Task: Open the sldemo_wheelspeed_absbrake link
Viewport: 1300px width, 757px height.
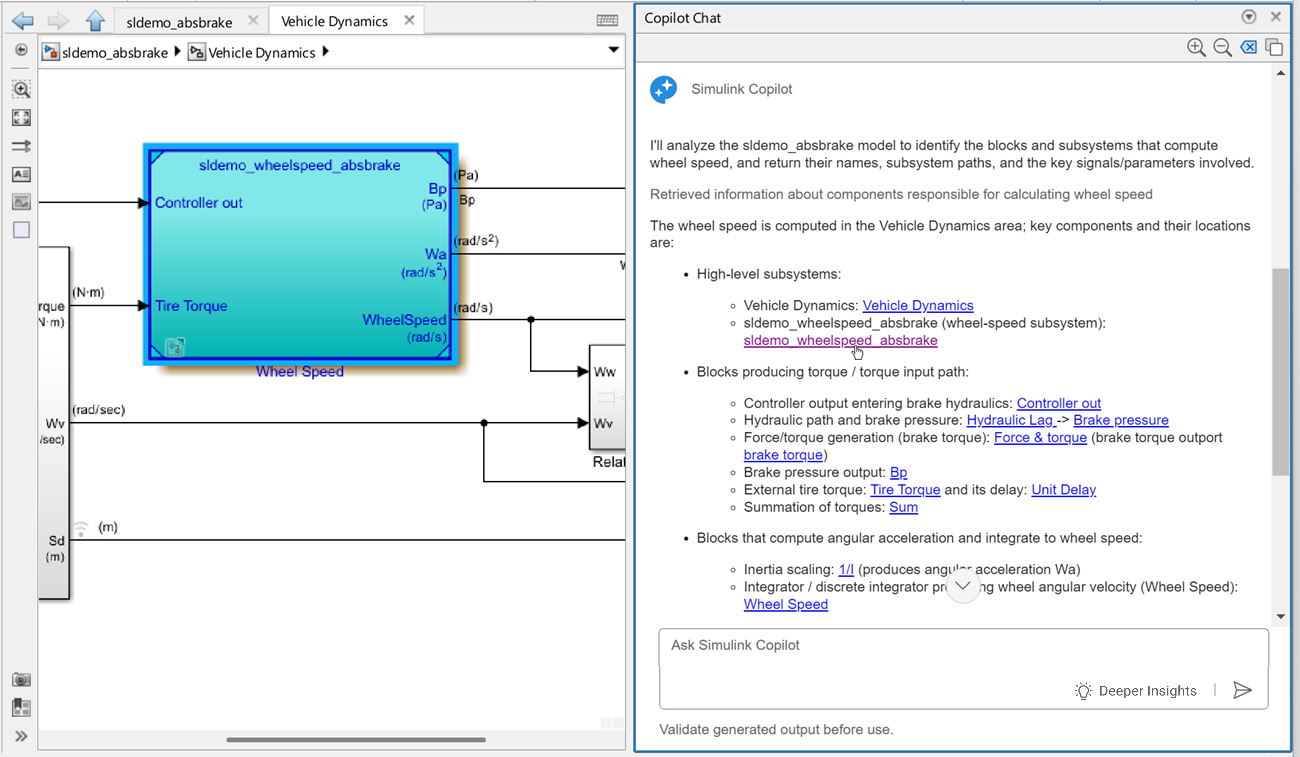Action: pyautogui.click(x=840, y=340)
